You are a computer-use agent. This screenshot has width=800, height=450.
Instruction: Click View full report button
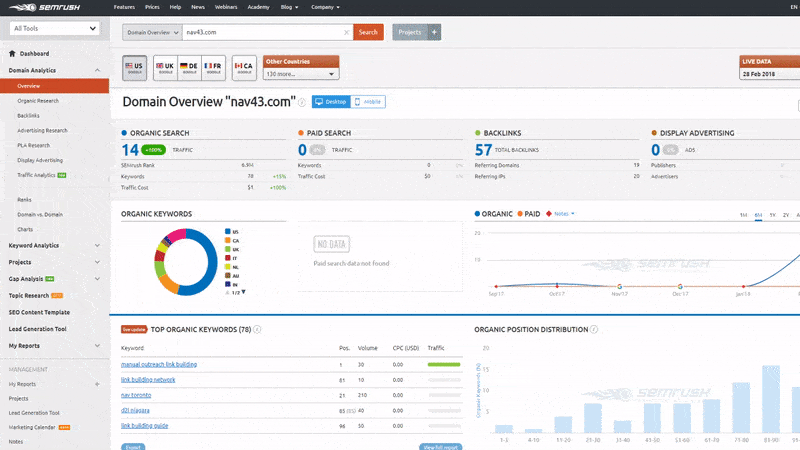pyautogui.click(x=440, y=447)
